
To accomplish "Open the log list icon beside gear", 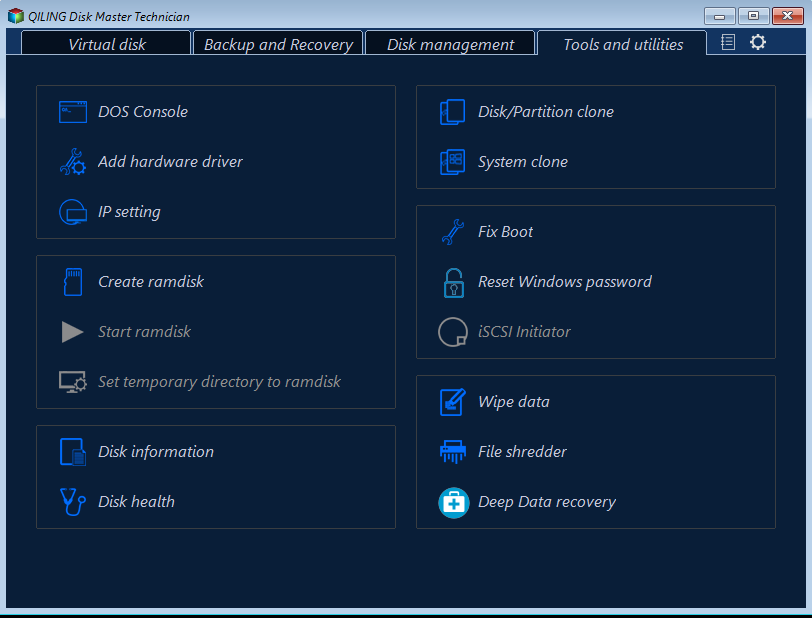I will (x=728, y=42).
